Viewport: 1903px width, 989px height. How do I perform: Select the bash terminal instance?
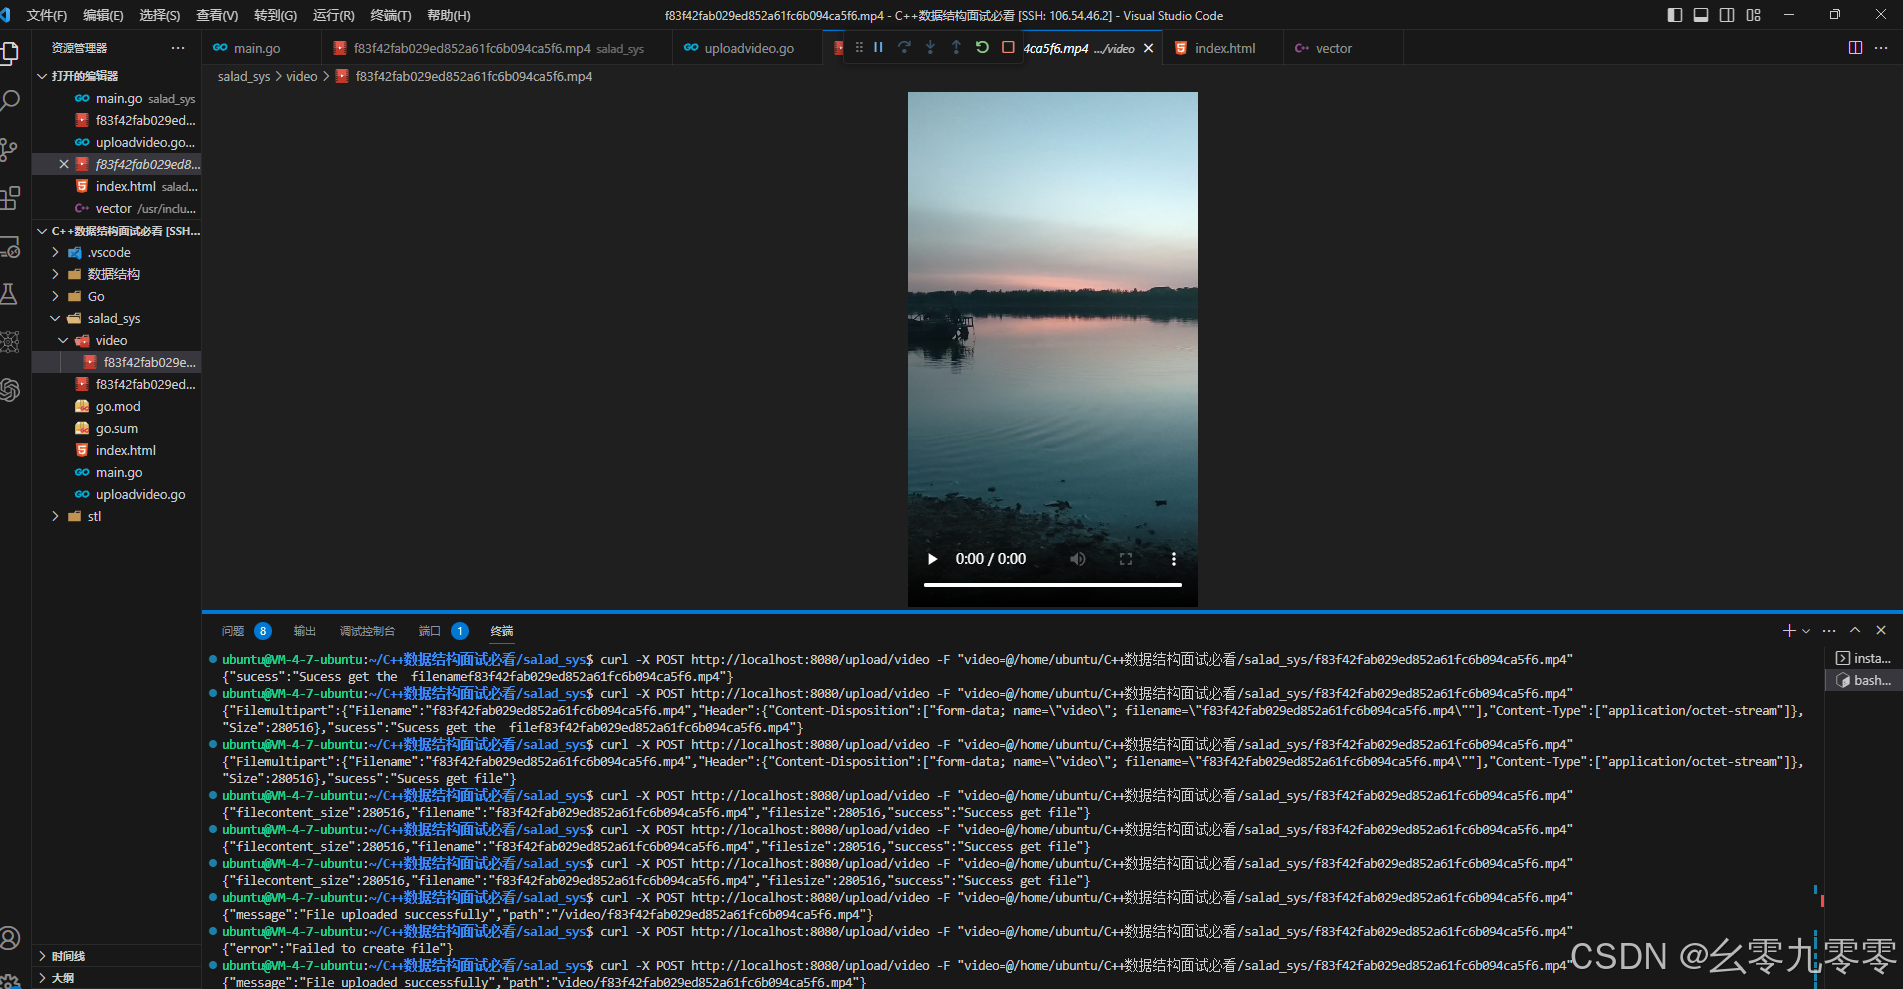pyautogui.click(x=1863, y=680)
